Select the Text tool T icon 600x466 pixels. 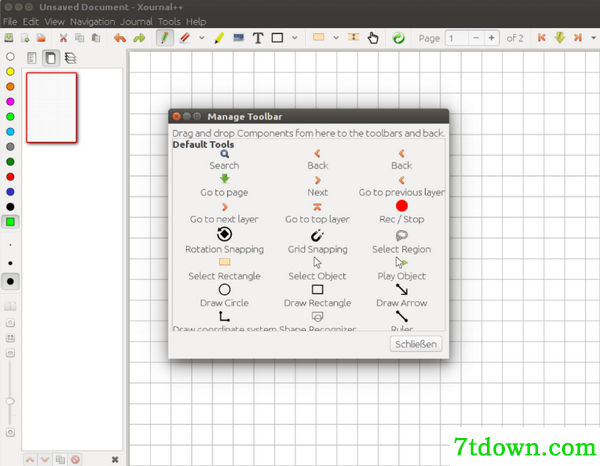tap(258, 38)
